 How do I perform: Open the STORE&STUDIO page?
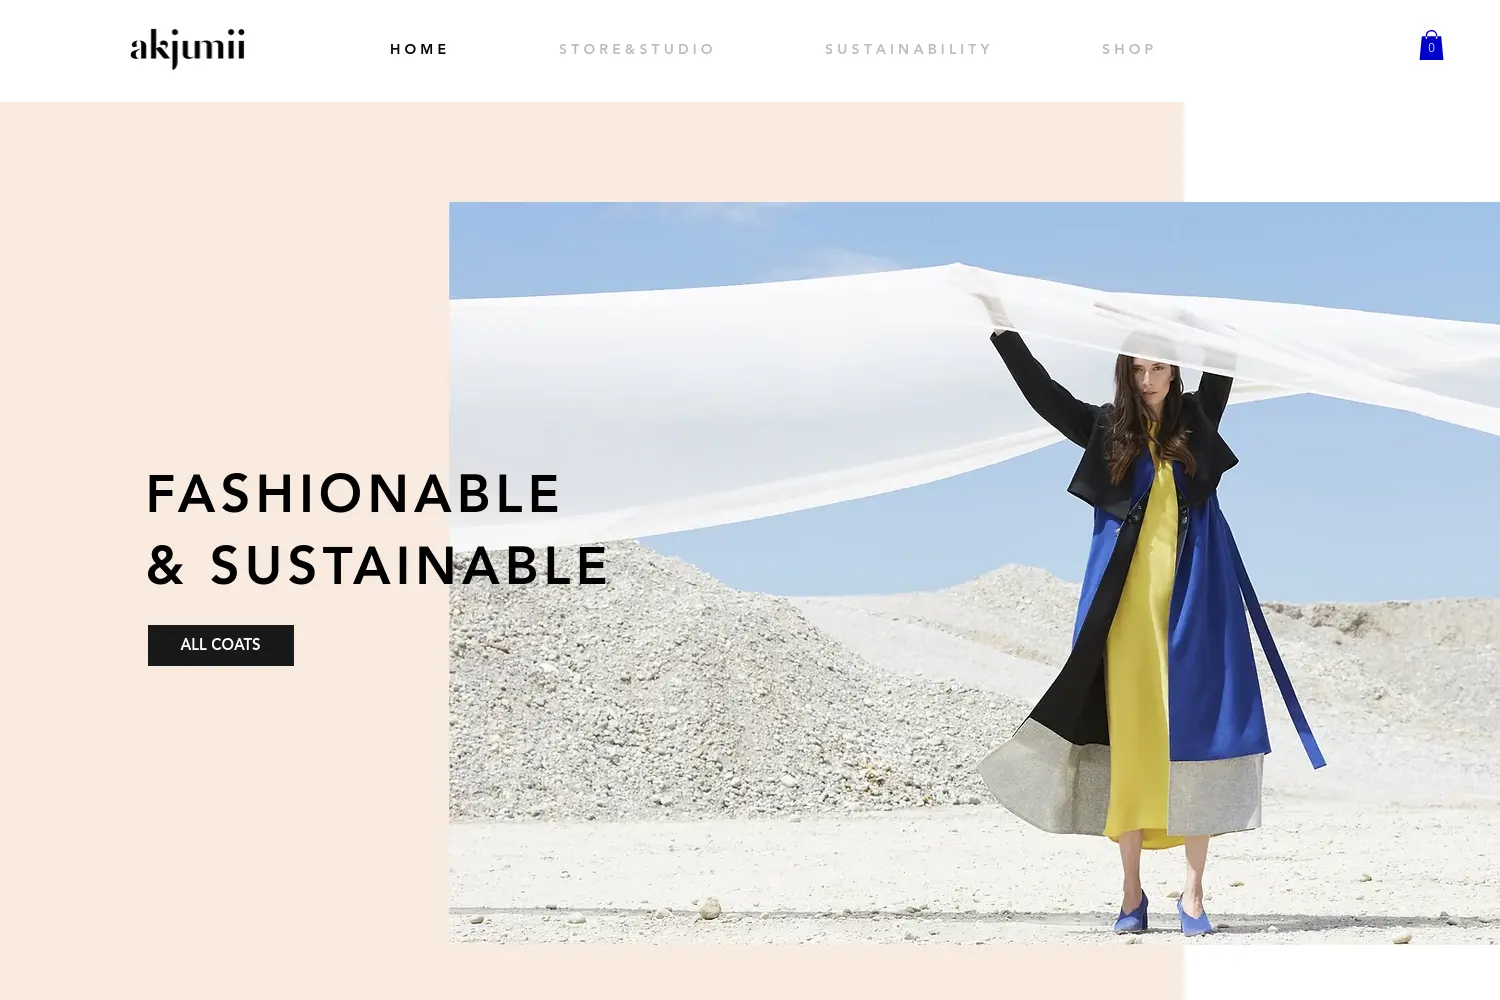point(637,49)
